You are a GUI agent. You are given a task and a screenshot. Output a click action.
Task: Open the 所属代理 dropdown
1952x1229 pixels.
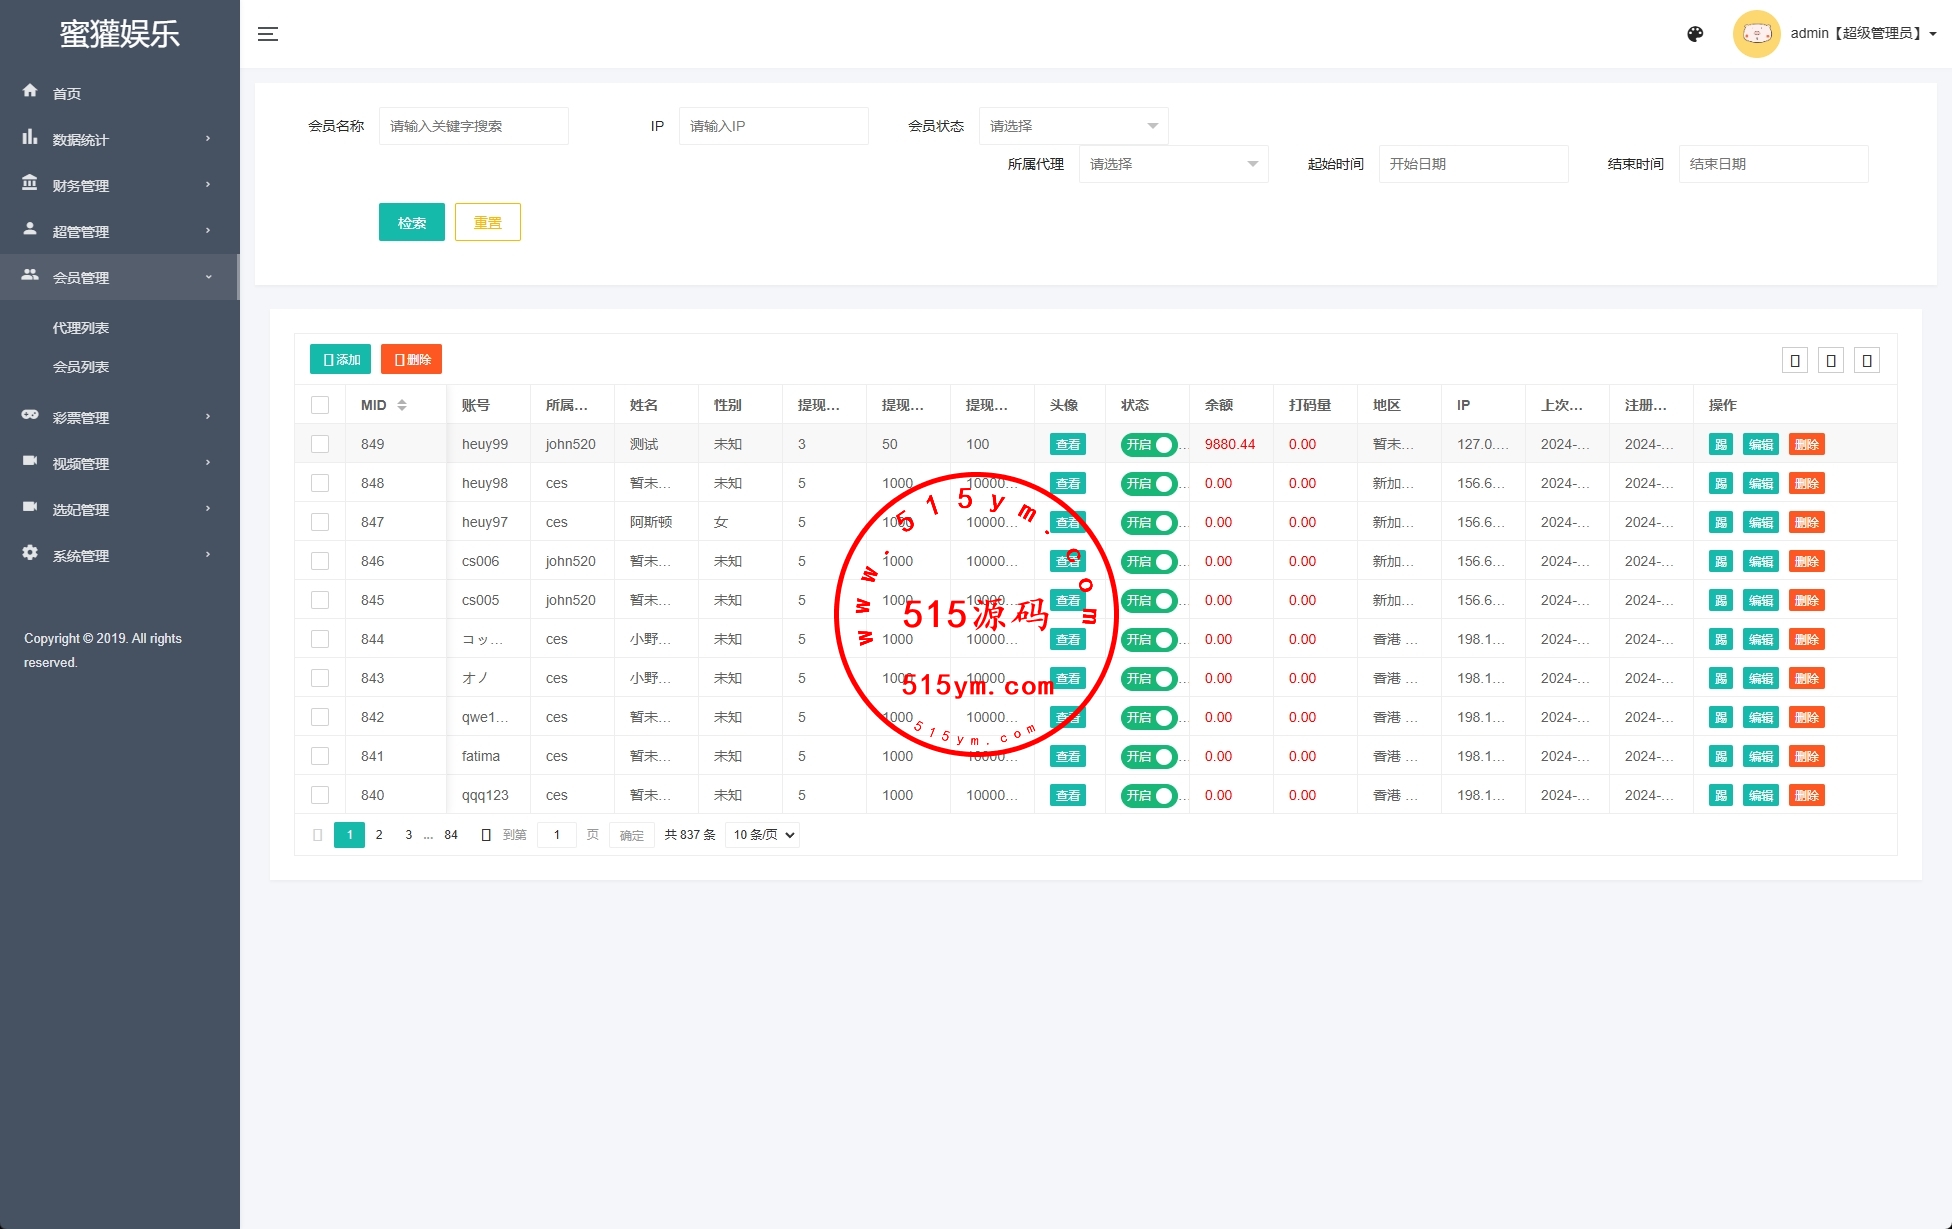pos(1173,164)
